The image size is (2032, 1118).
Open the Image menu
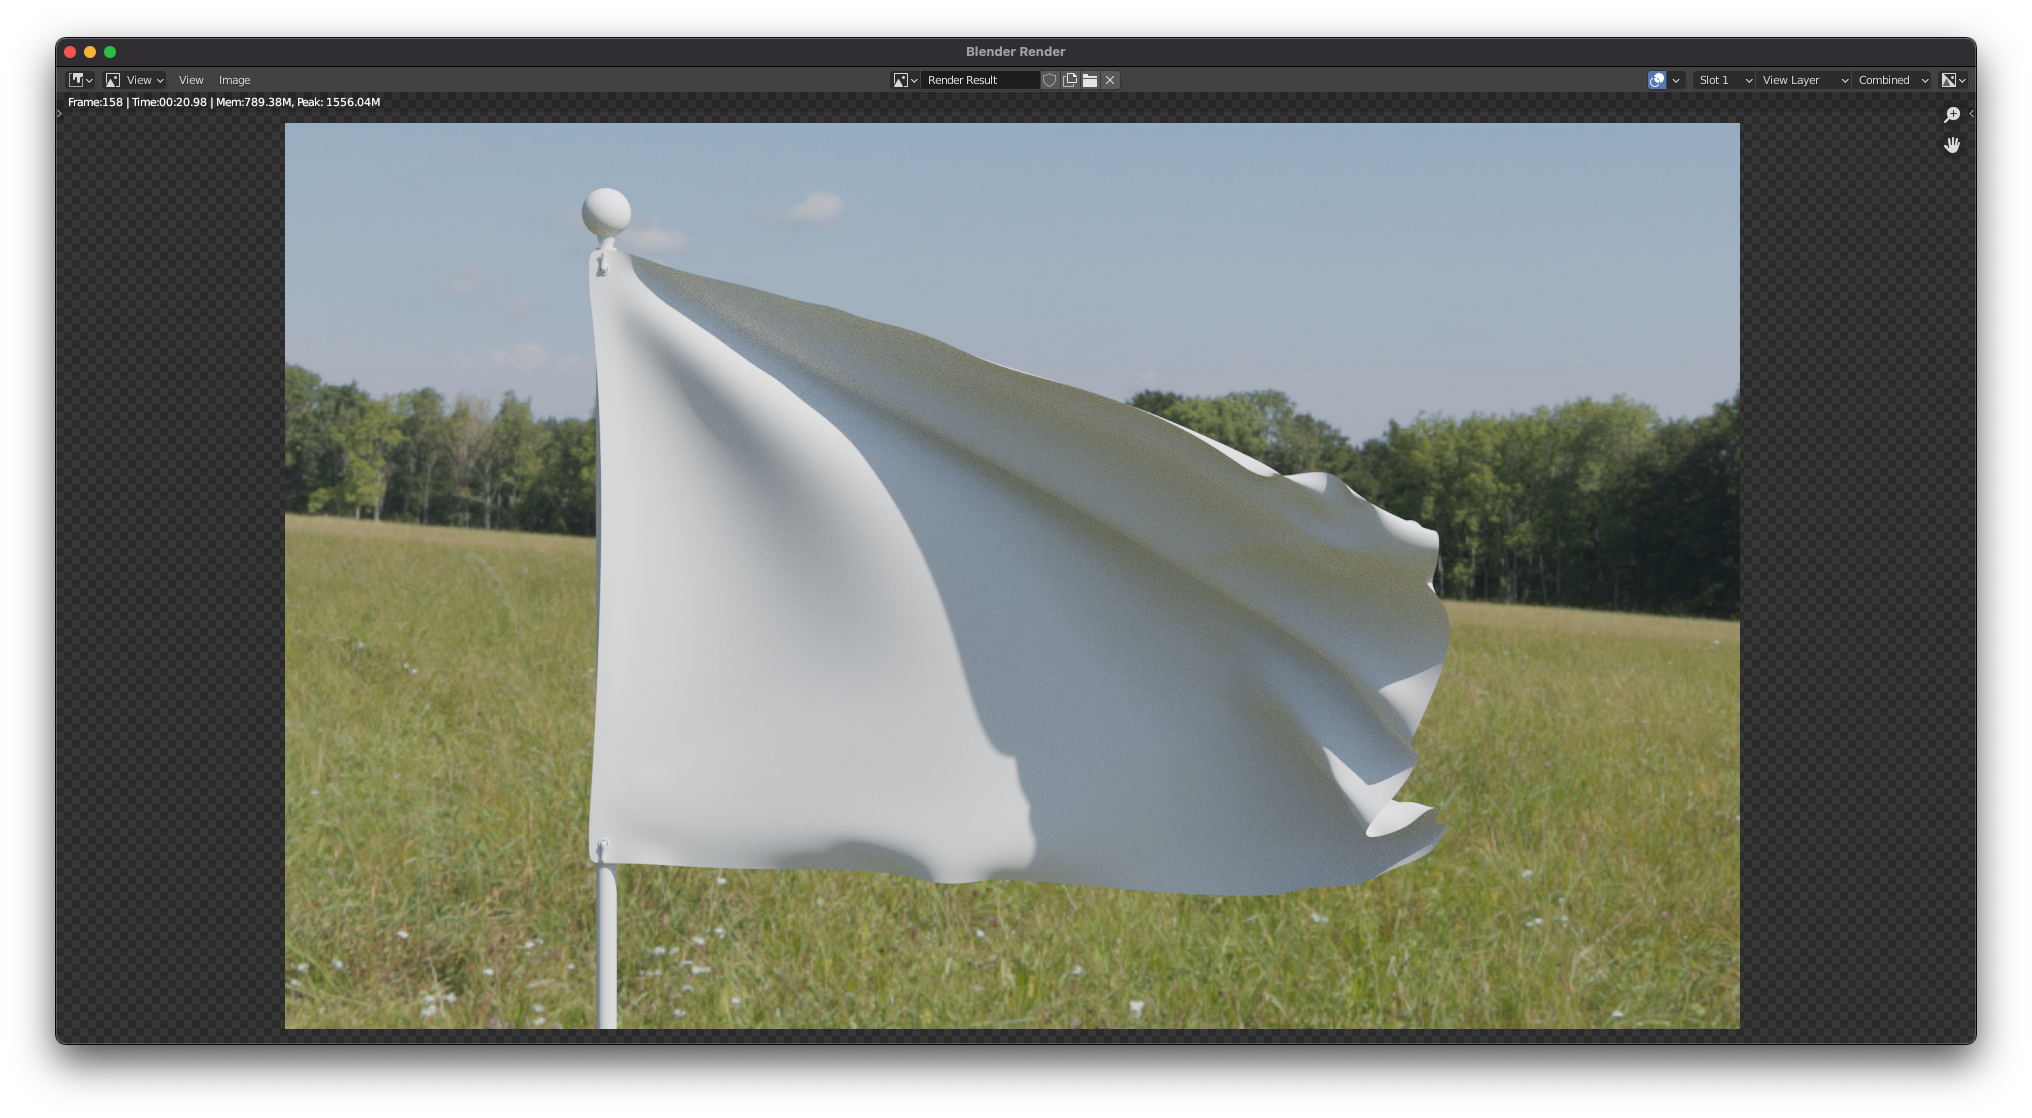click(x=235, y=80)
